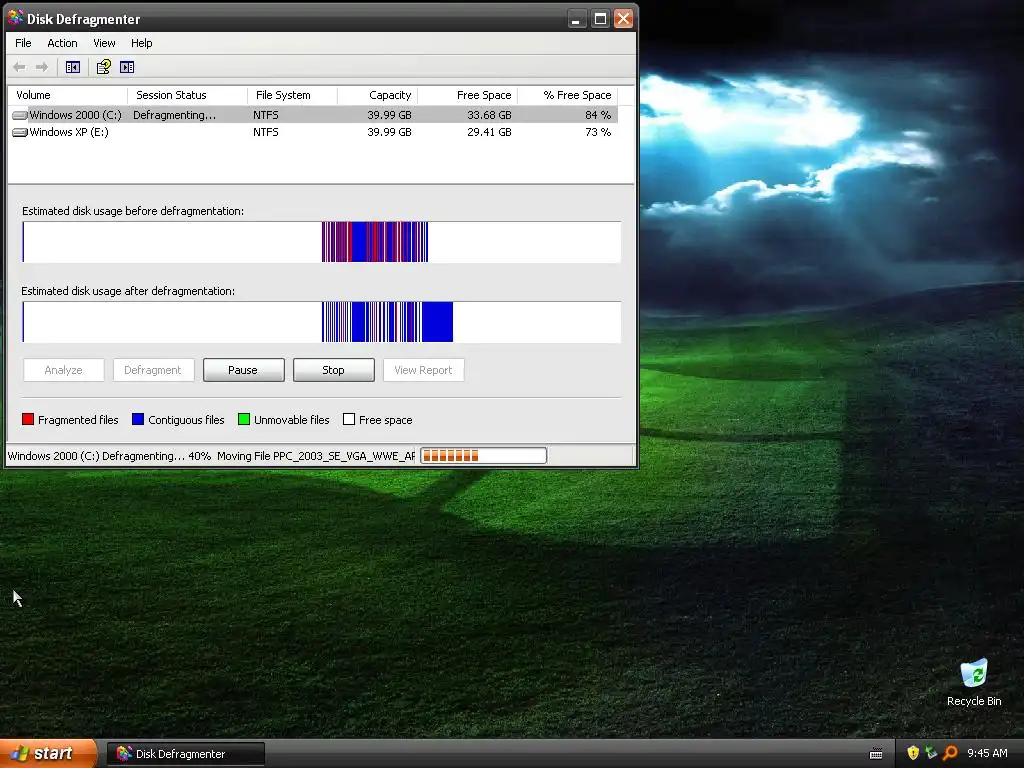
Task: Click the 29.41 GB free space value
Action: (489, 132)
